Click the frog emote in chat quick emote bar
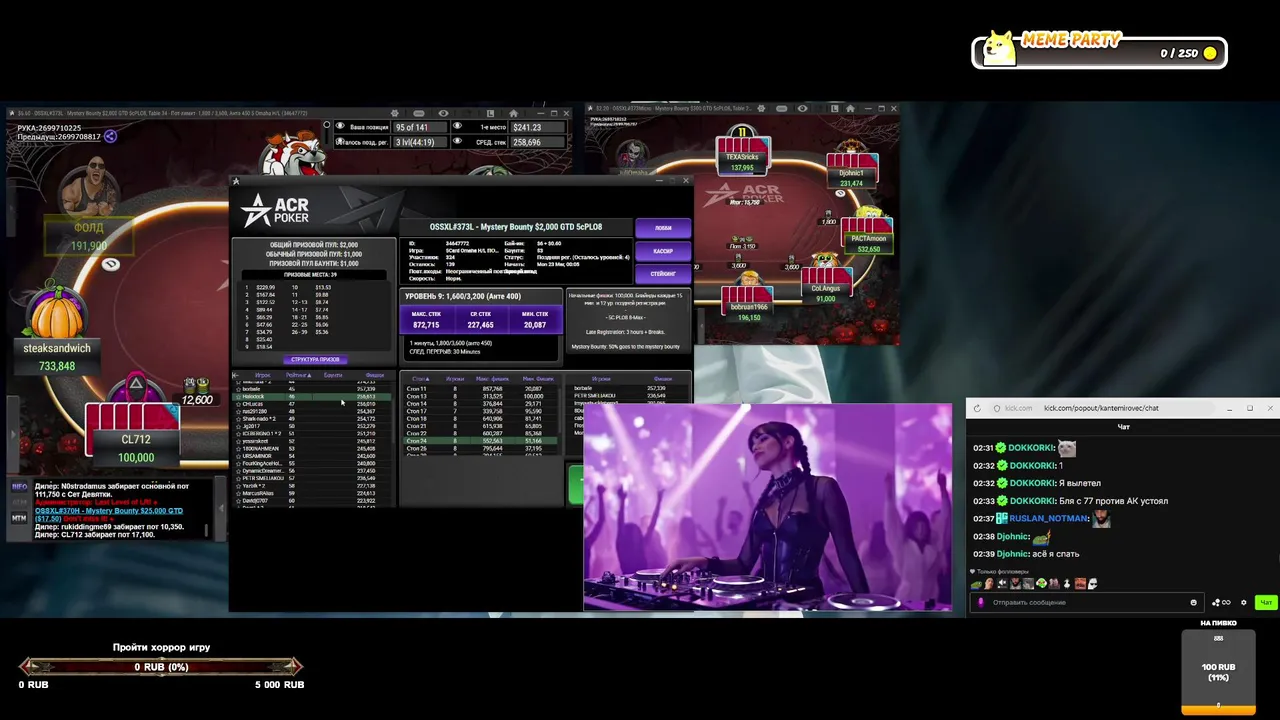 (x=976, y=584)
